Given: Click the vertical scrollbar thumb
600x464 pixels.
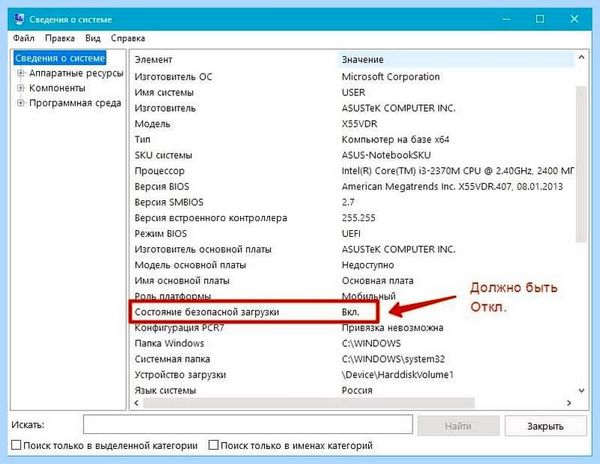Looking at the screenshot, I should tap(581, 164).
